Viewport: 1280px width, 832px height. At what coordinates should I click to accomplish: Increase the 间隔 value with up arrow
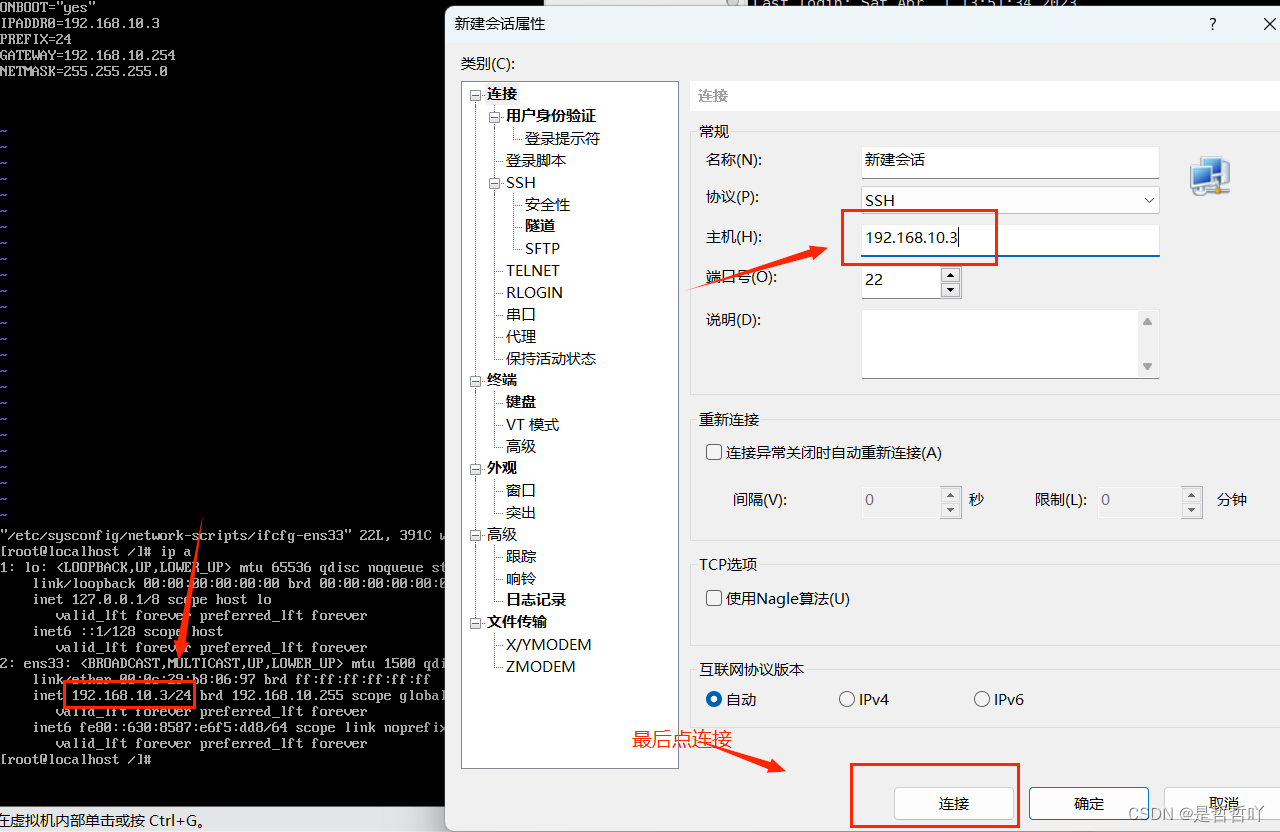950,494
